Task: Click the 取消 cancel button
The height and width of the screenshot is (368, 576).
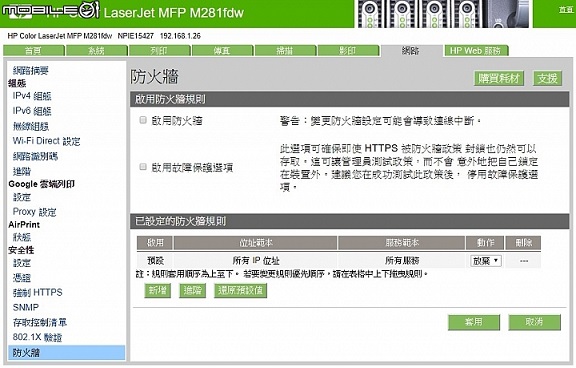Action: (534, 322)
